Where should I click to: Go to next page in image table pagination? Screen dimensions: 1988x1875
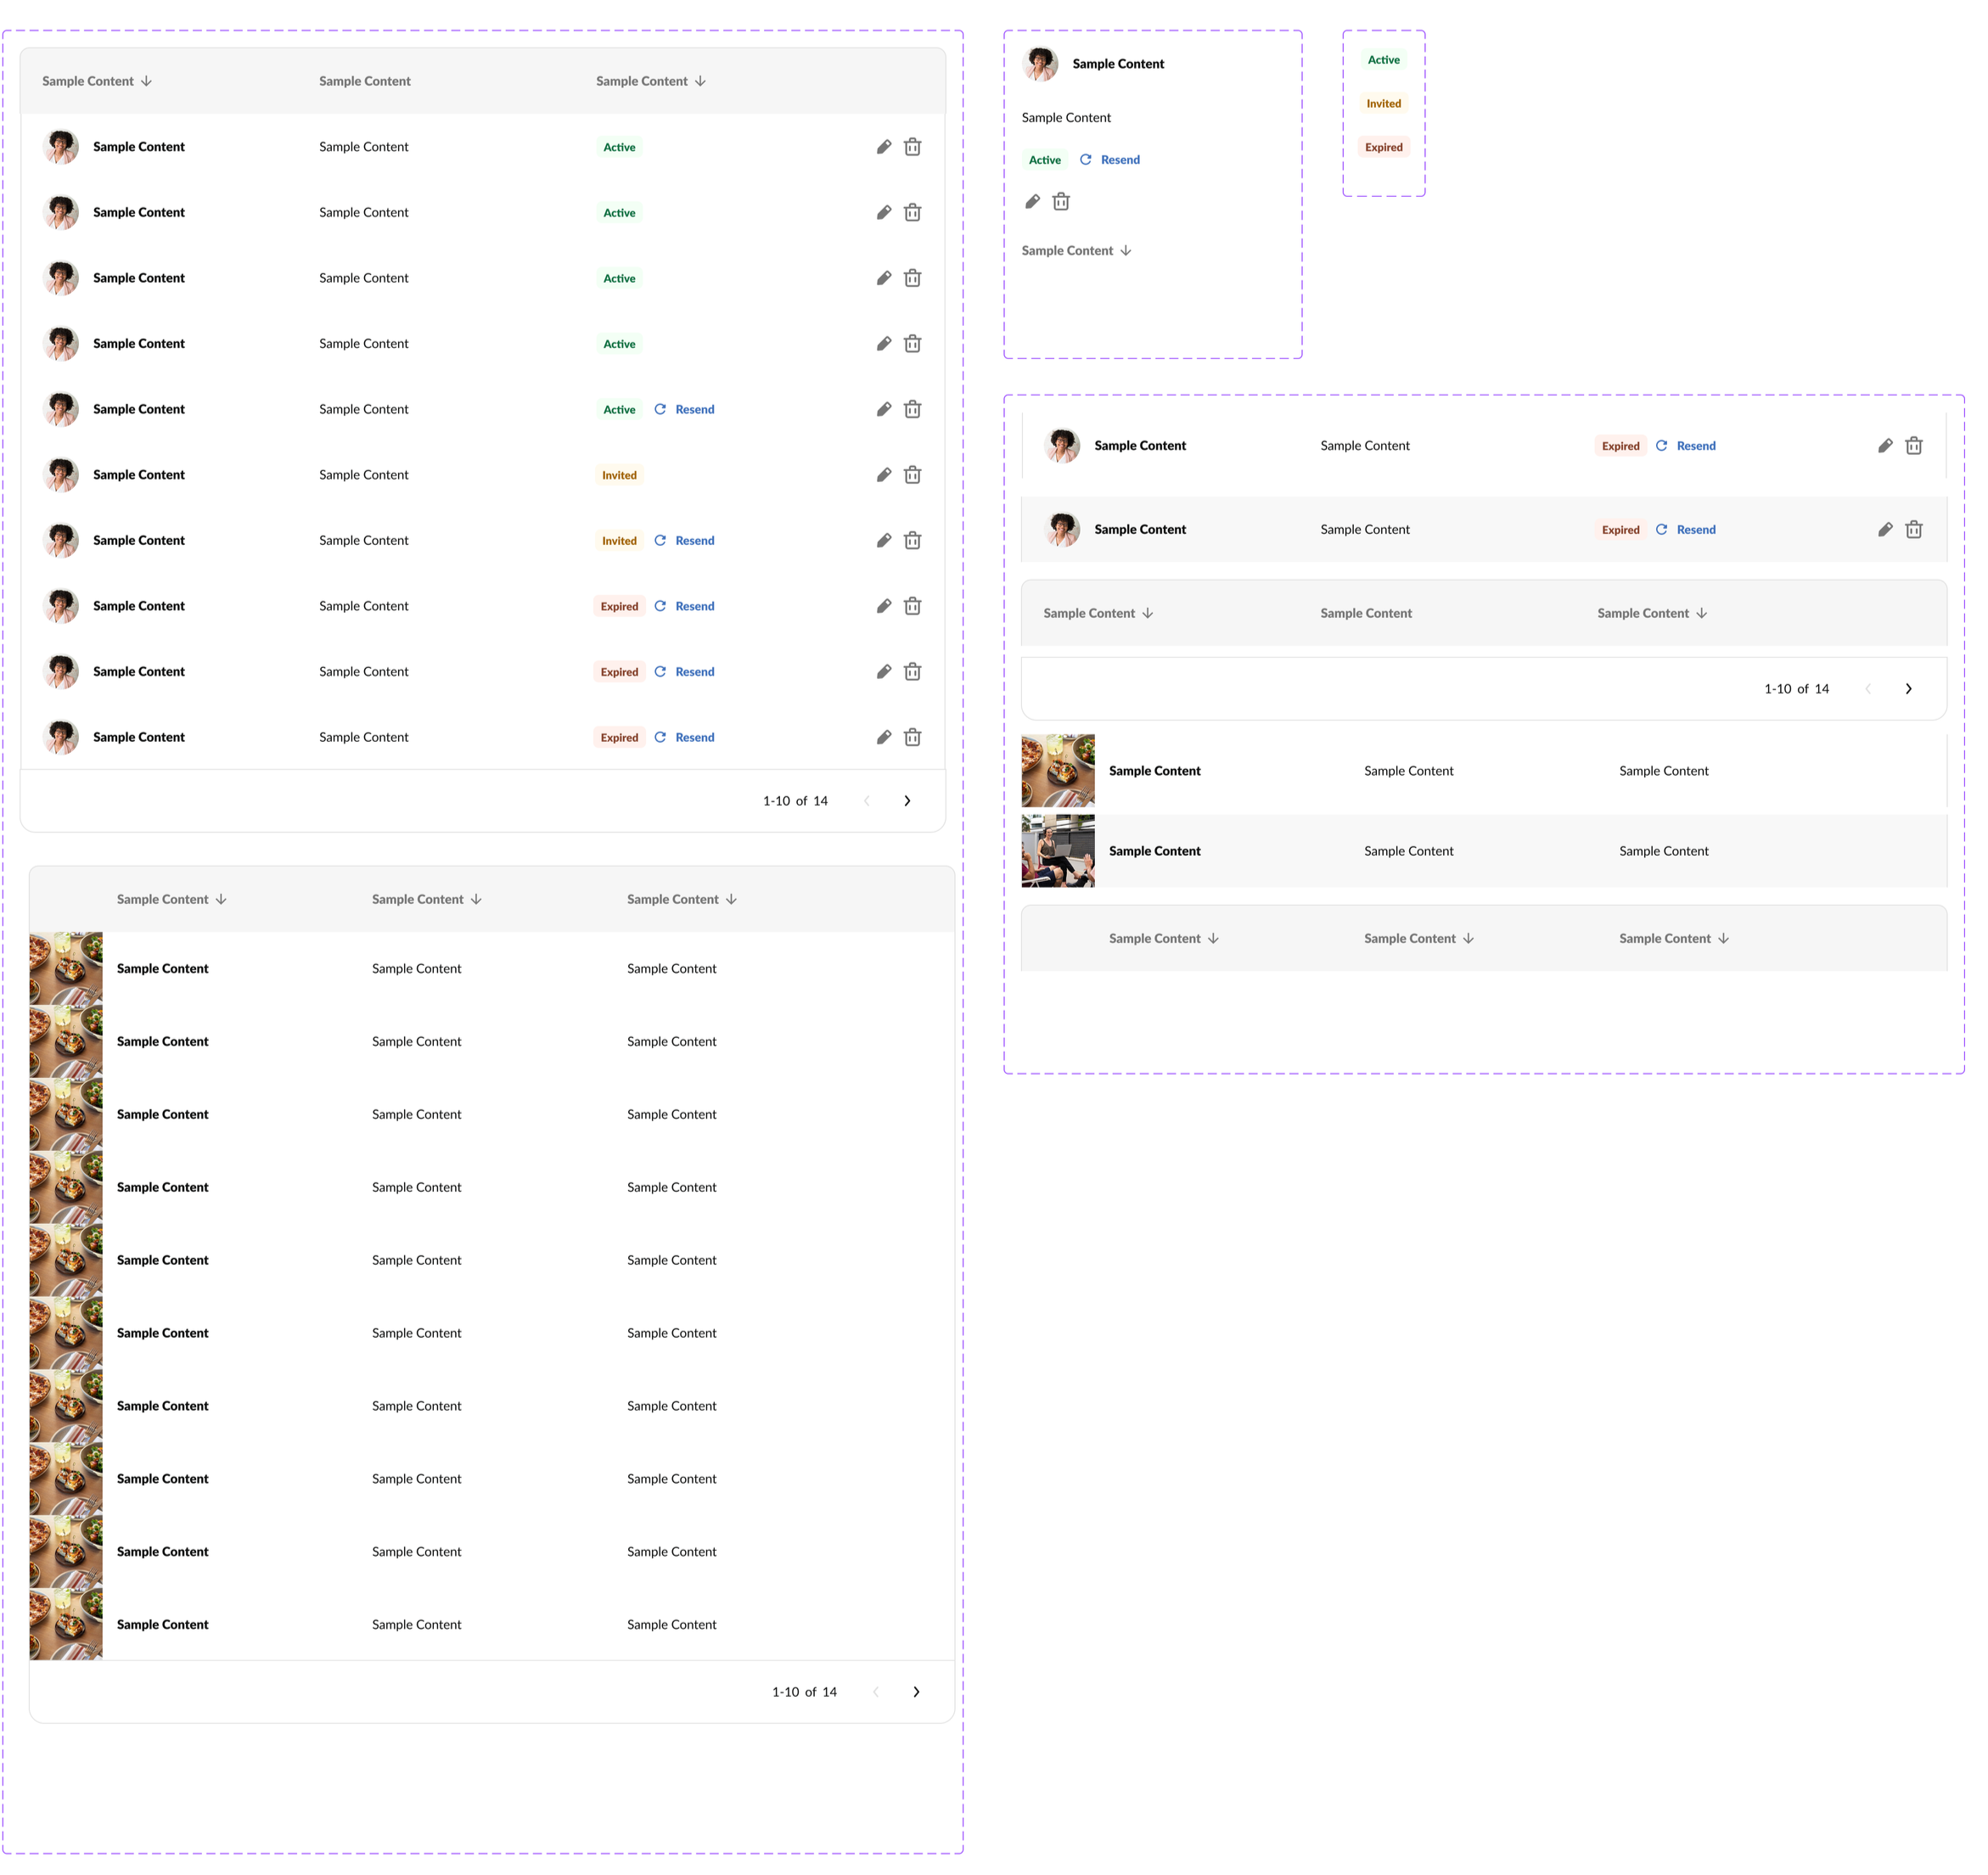tap(916, 1692)
